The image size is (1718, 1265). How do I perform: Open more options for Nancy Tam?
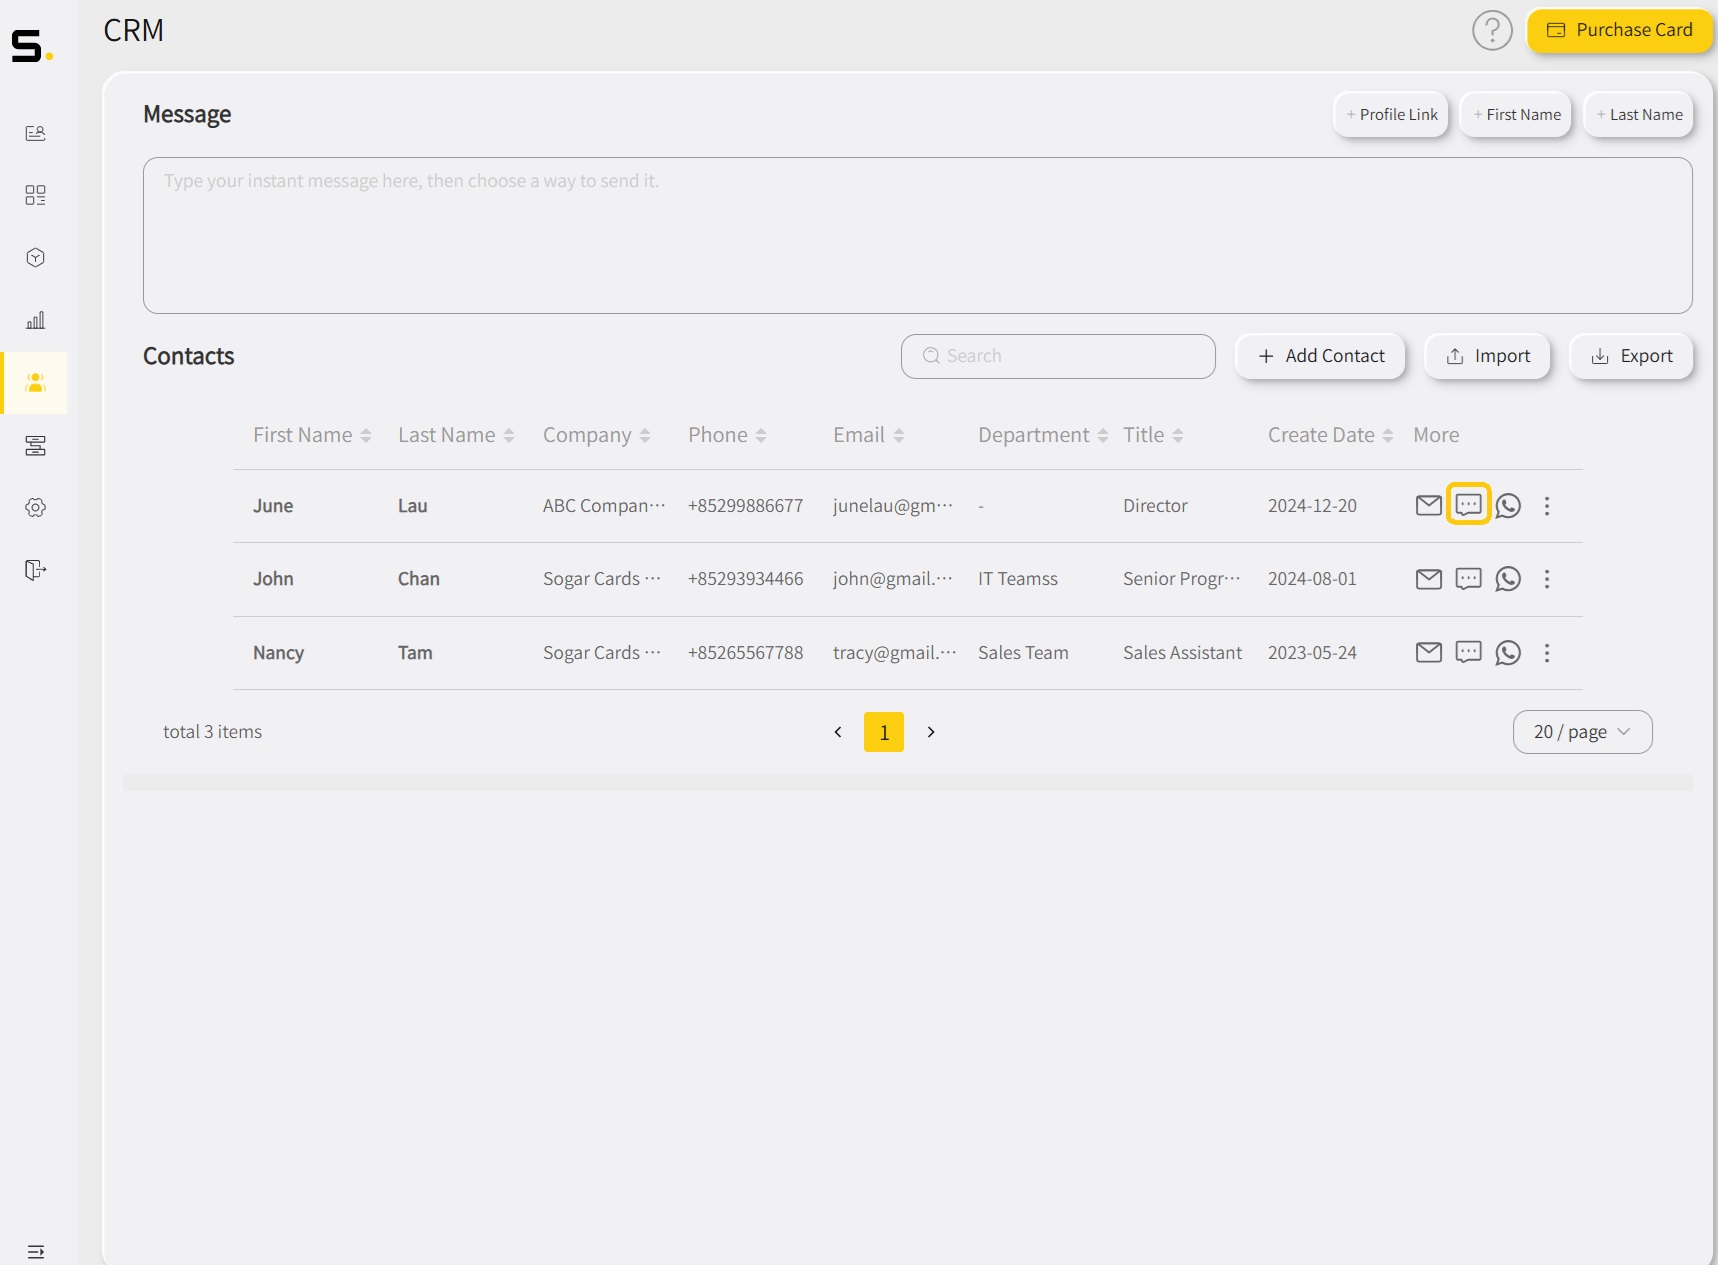tap(1547, 653)
